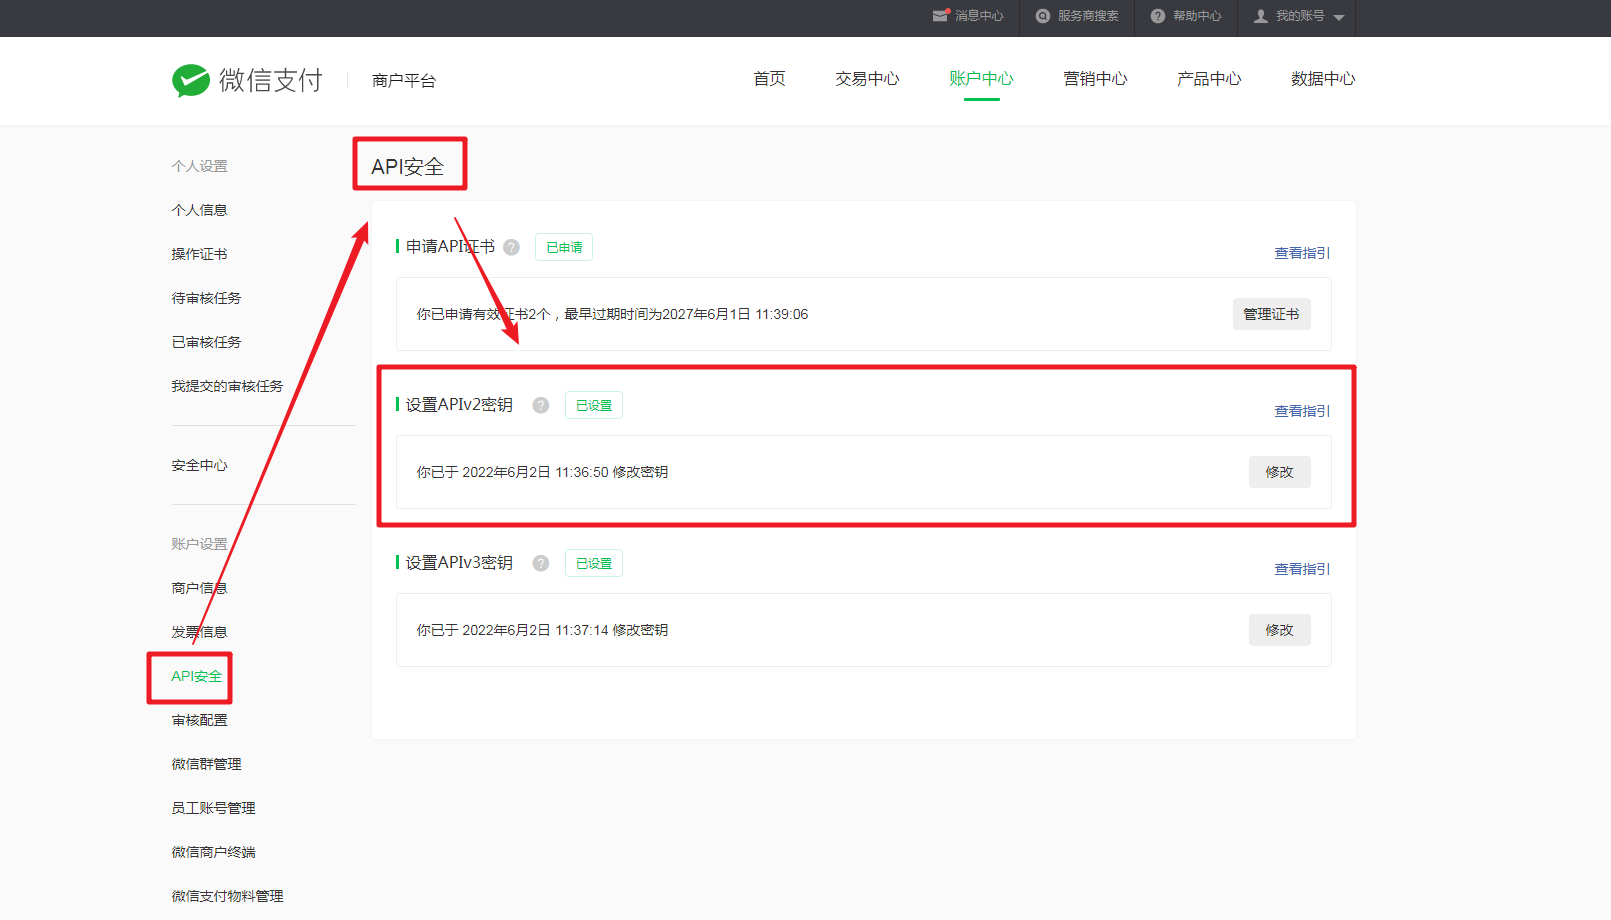Screen dimensions: 1611x920
Task: Click 帮助中心 in top bar
Action: pyautogui.click(x=1197, y=16)
